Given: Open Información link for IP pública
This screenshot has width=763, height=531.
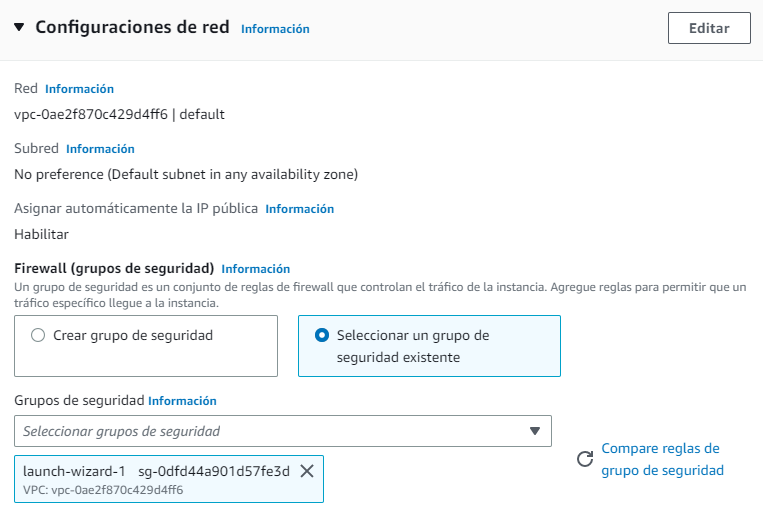Looking at the screenshot, I should point(300,209).
